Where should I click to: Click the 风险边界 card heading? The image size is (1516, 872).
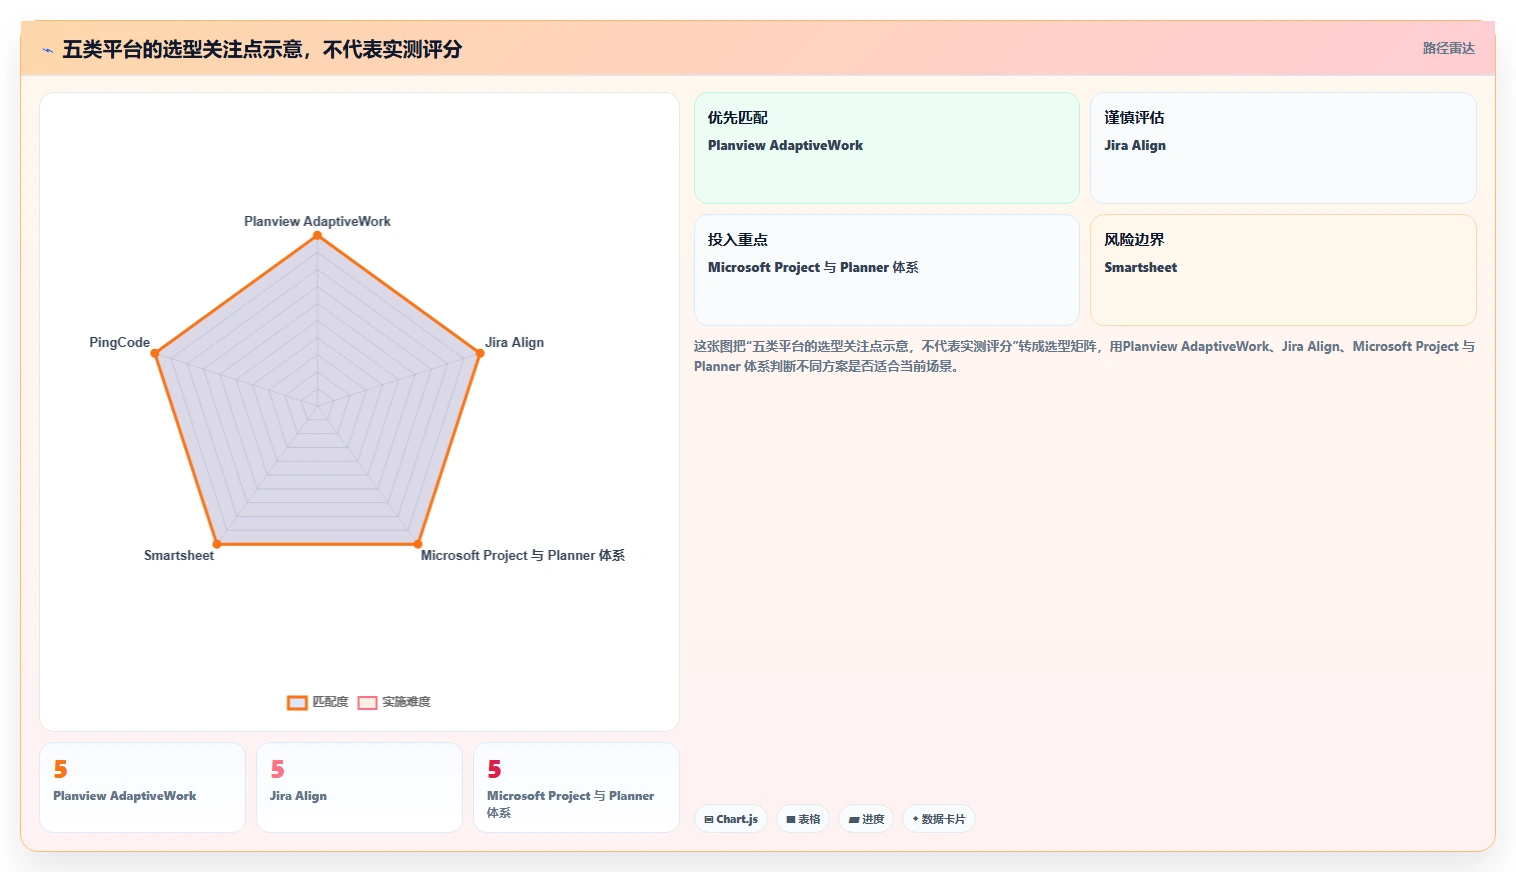pyautogui.click(x=1134, y=239)
